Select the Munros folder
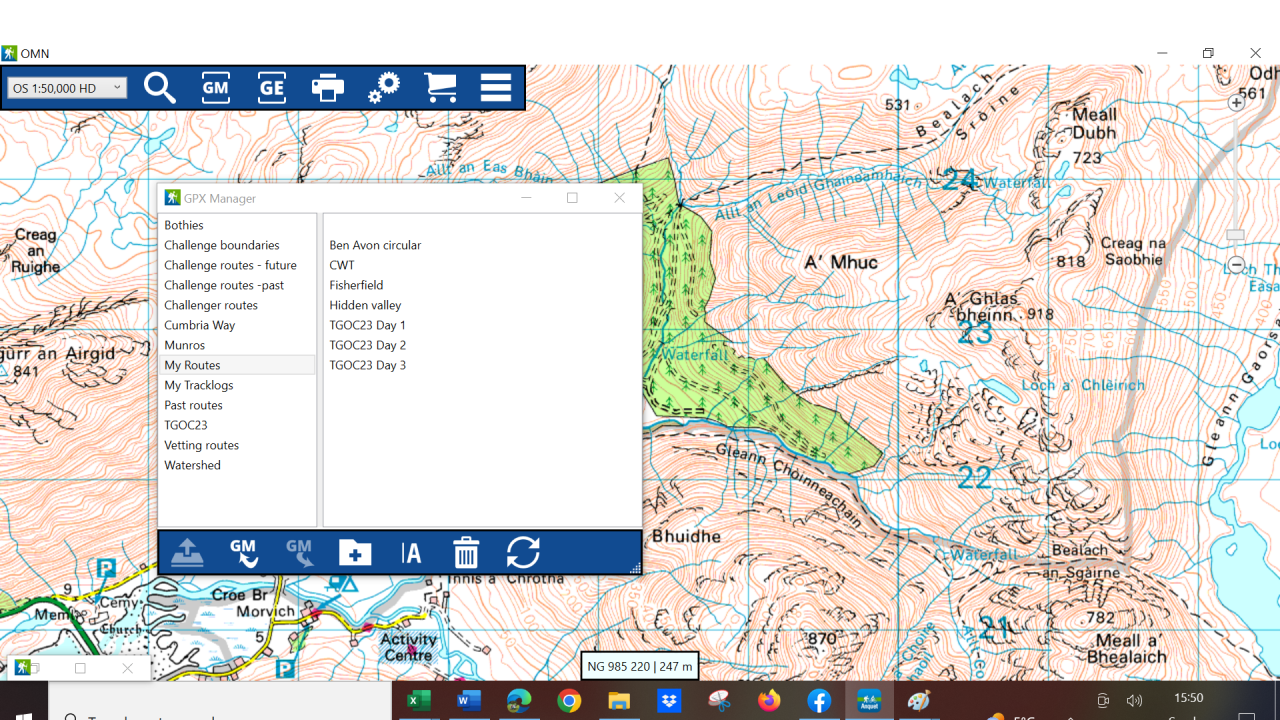Viewport: 1280px width, 720px height. [186, 344]
